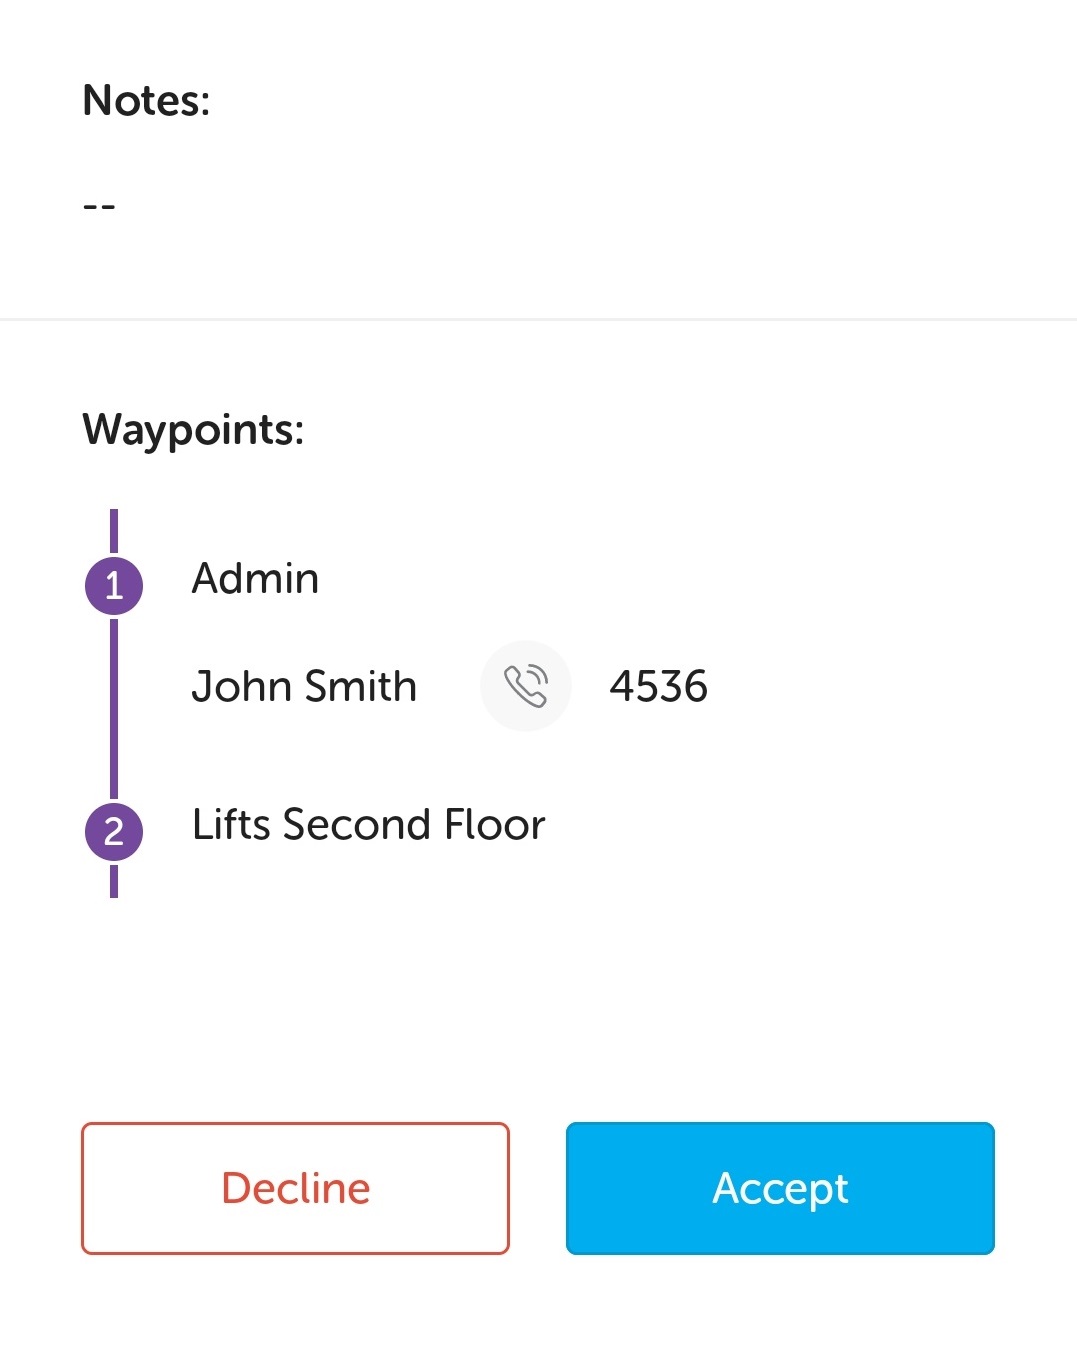Click the Waypoints heading
This screenshot has height=1361, width=1077.
click(193, 430)
